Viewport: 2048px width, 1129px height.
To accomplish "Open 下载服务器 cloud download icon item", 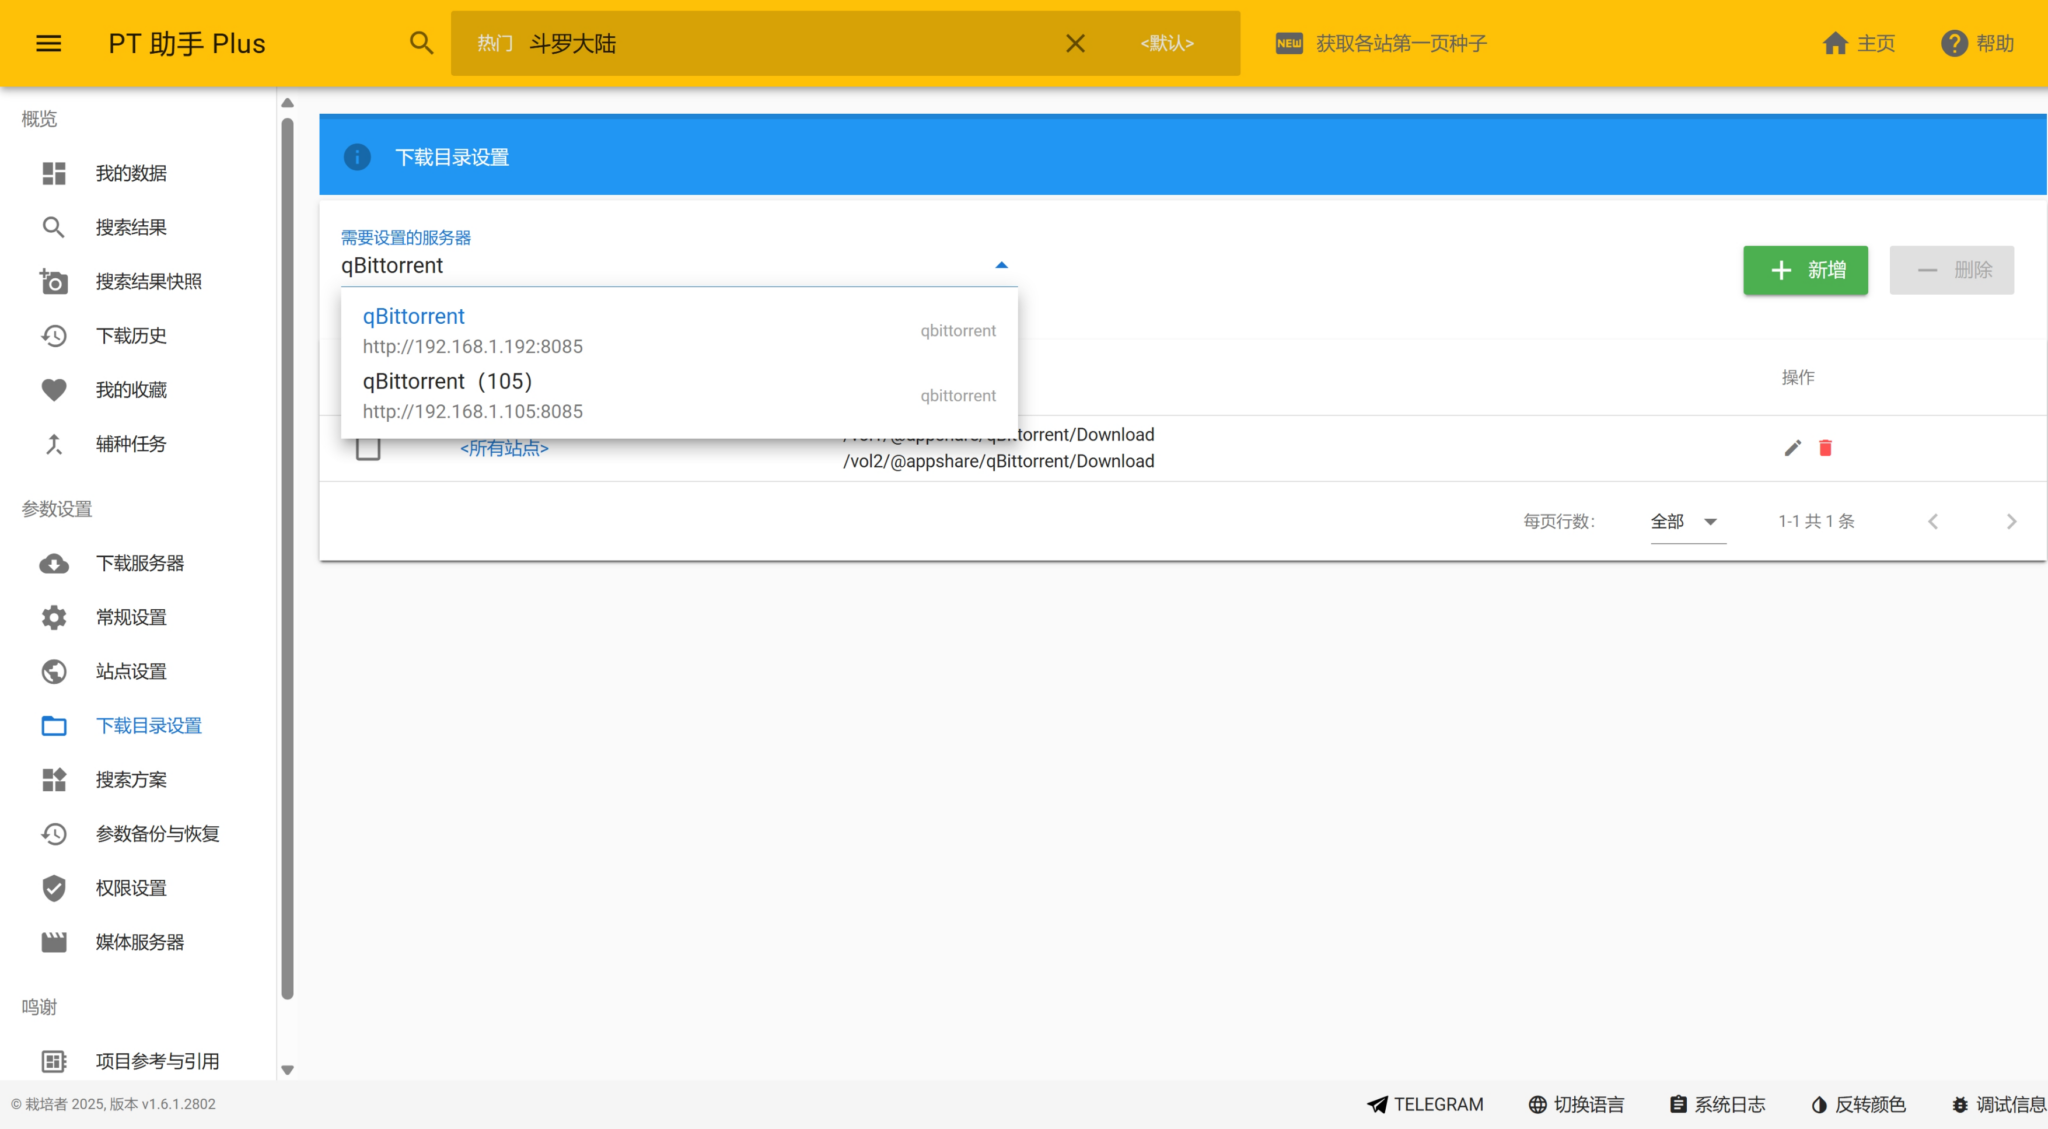I will [x=54, y=564].
